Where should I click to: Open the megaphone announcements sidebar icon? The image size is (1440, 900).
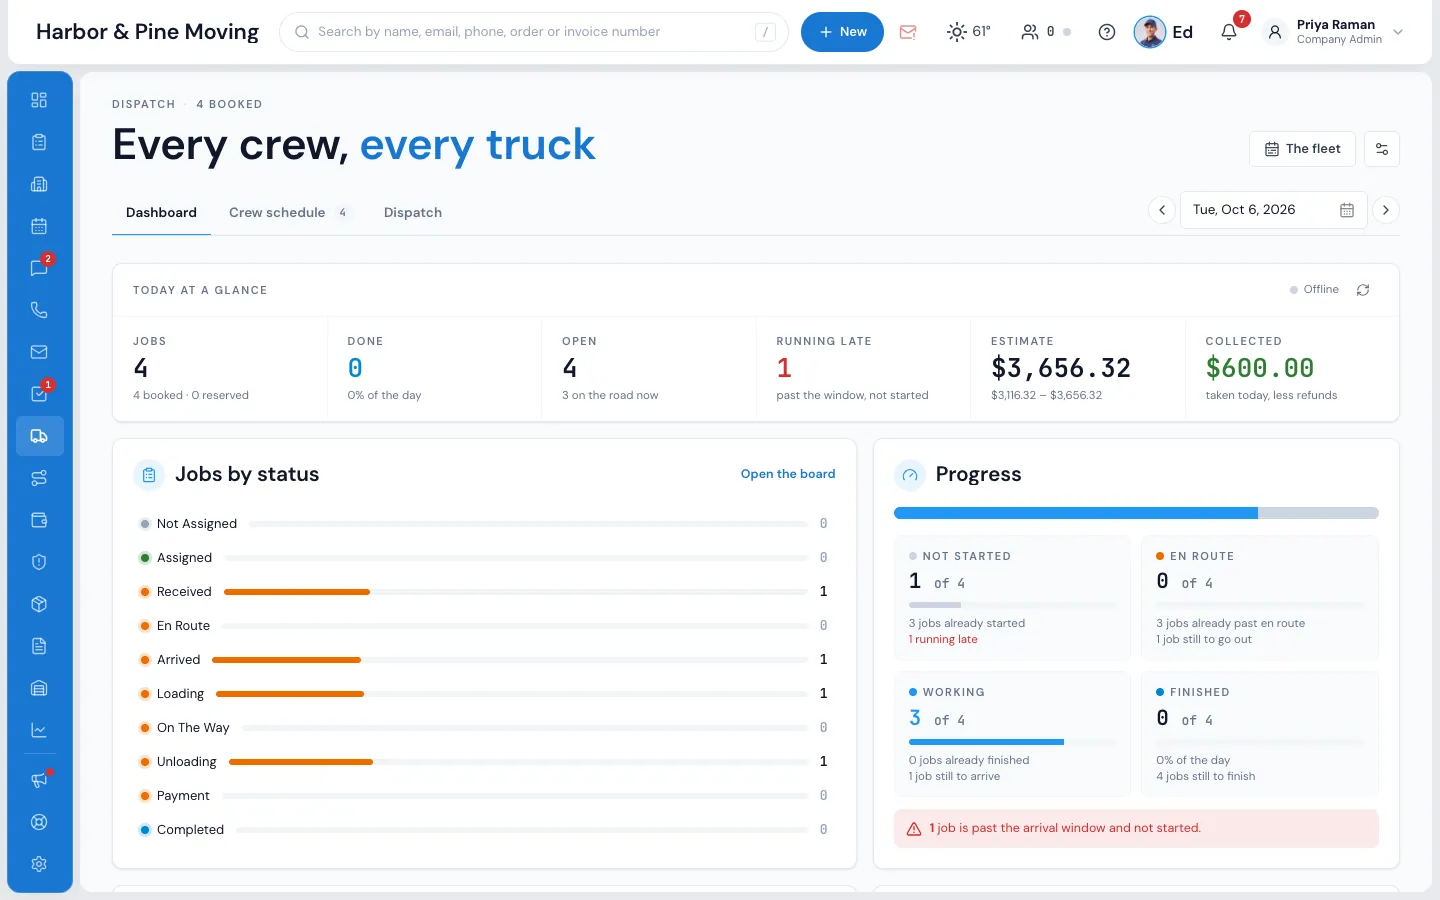39,780
